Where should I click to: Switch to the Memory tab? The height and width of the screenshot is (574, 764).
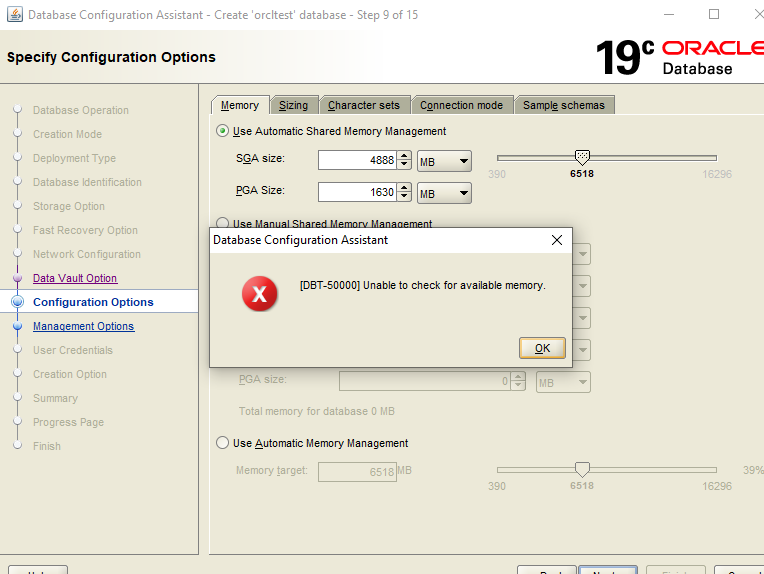(240, 105)
